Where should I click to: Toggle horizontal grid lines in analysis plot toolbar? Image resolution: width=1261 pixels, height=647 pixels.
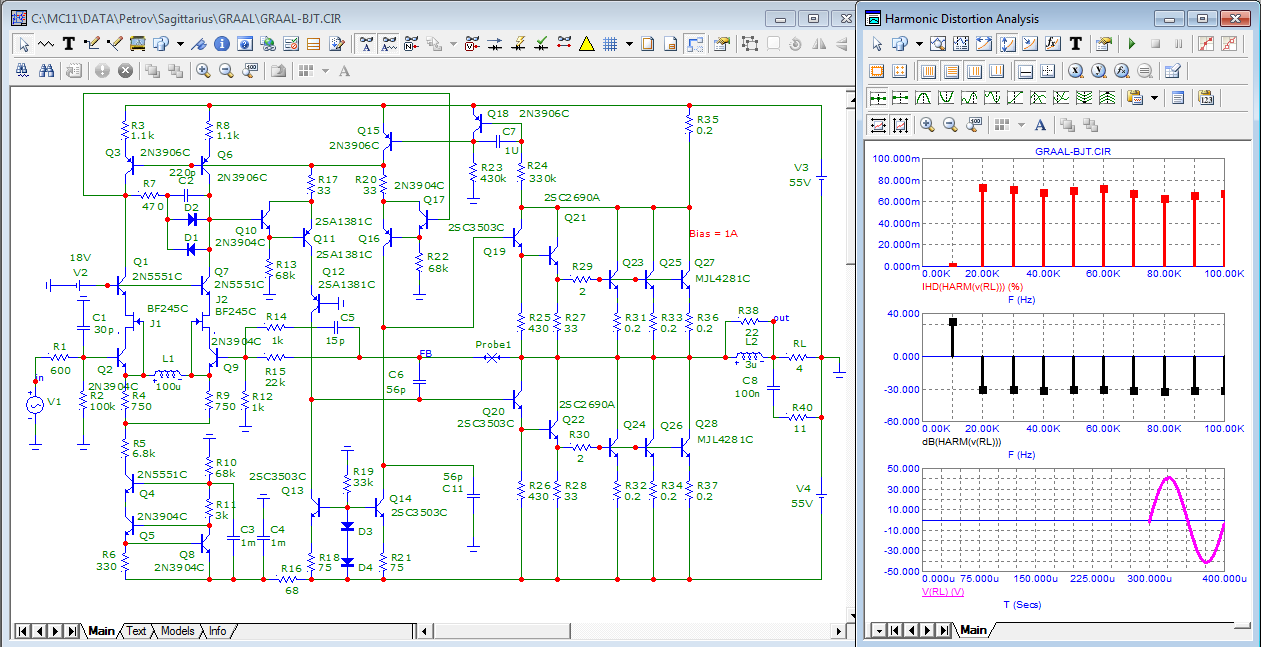click(x=951, y=71)
